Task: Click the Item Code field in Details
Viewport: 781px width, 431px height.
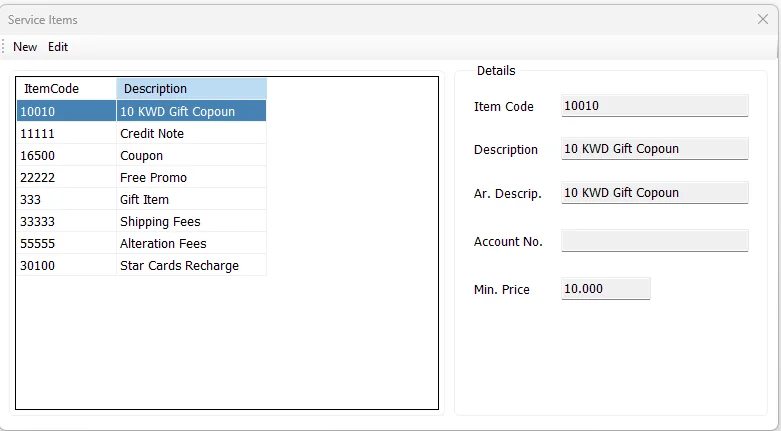Action: point(654,106)
